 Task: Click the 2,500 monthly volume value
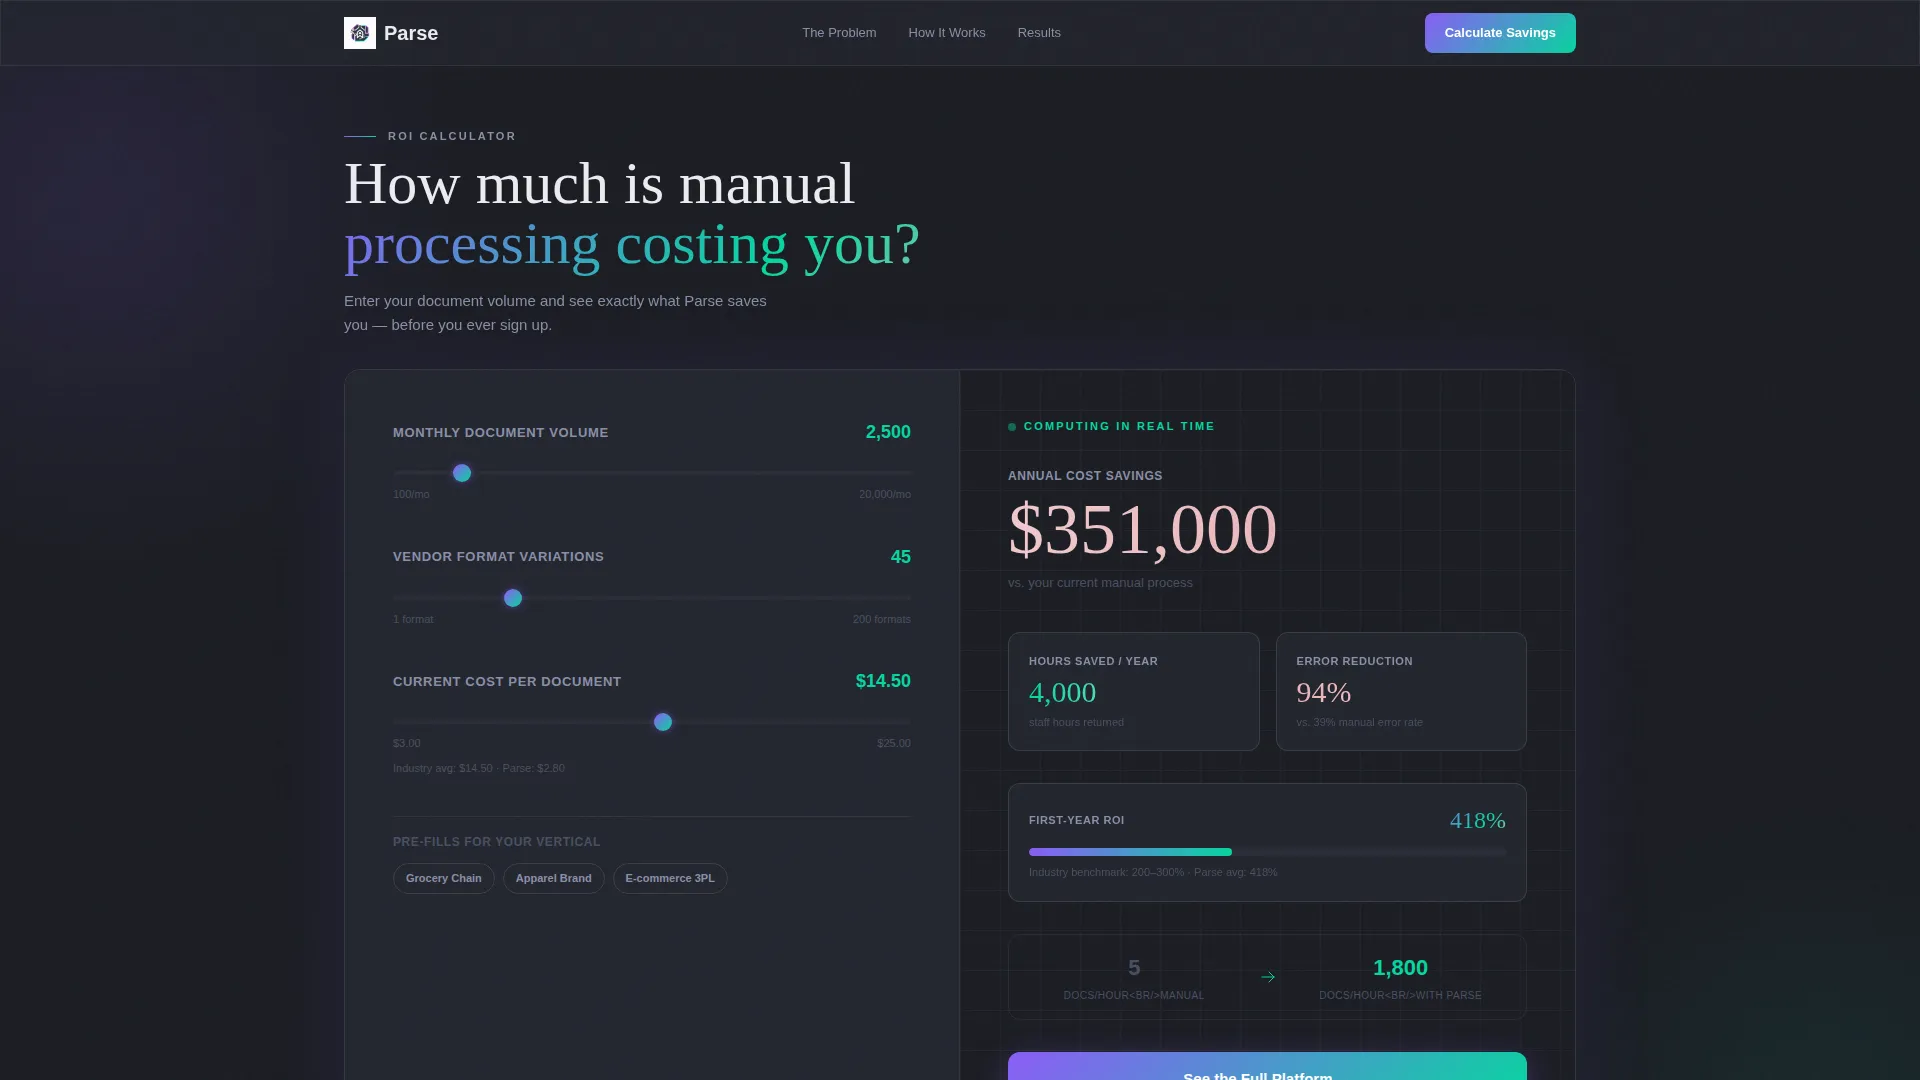pyautogui.click(x=888, y=432)
